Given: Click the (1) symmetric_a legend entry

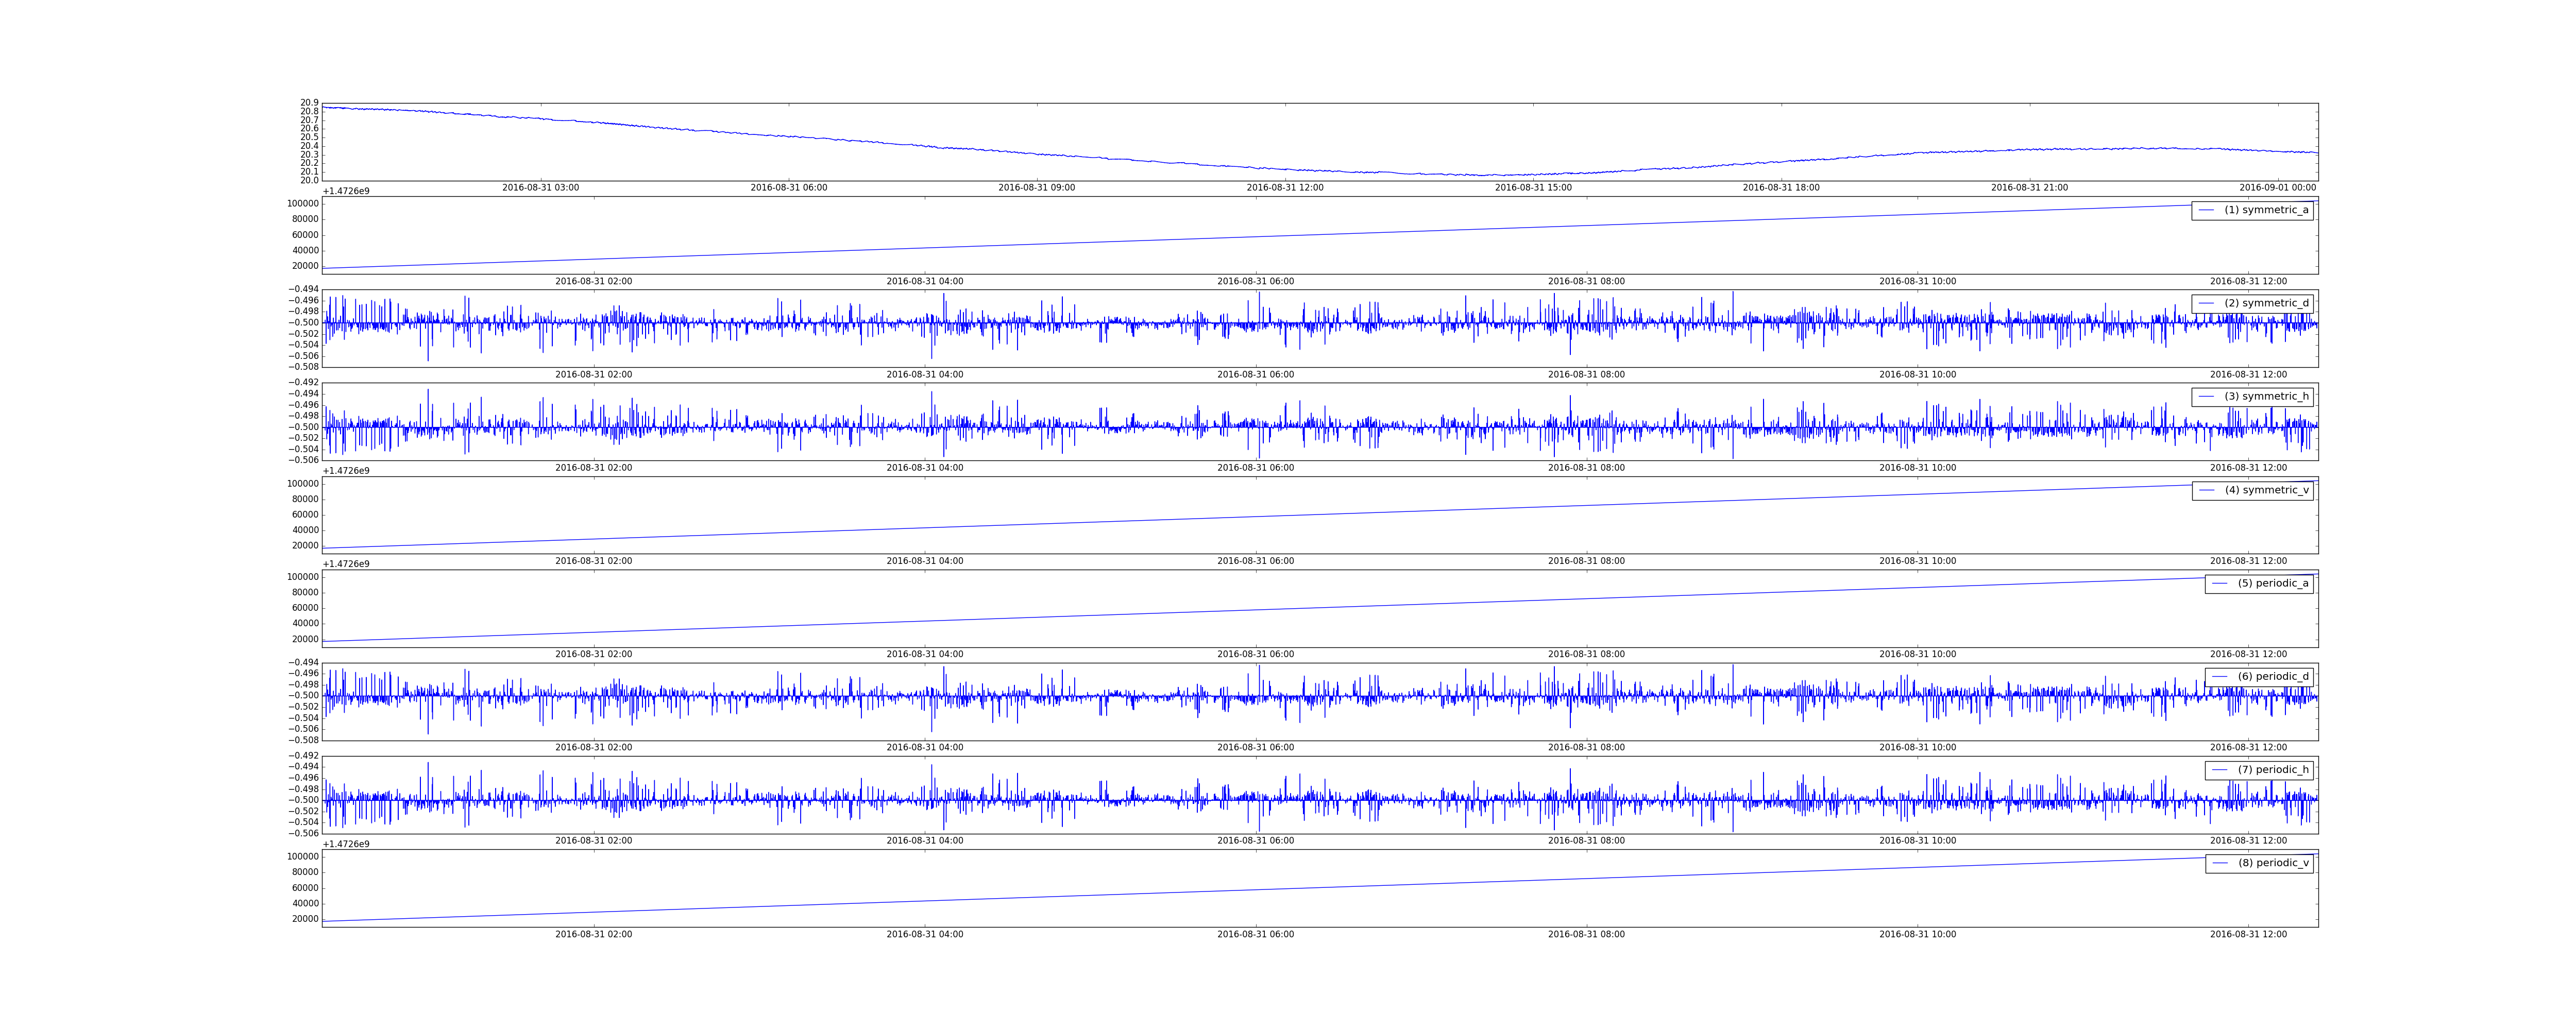Looking at the screenshot, I should click(x=2252, y=210).
